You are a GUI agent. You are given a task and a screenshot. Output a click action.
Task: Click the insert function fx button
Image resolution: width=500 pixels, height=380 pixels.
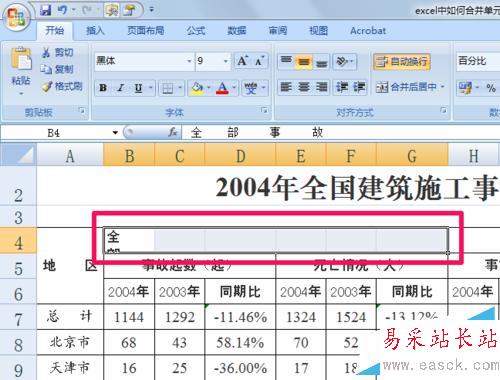[172, 133]
